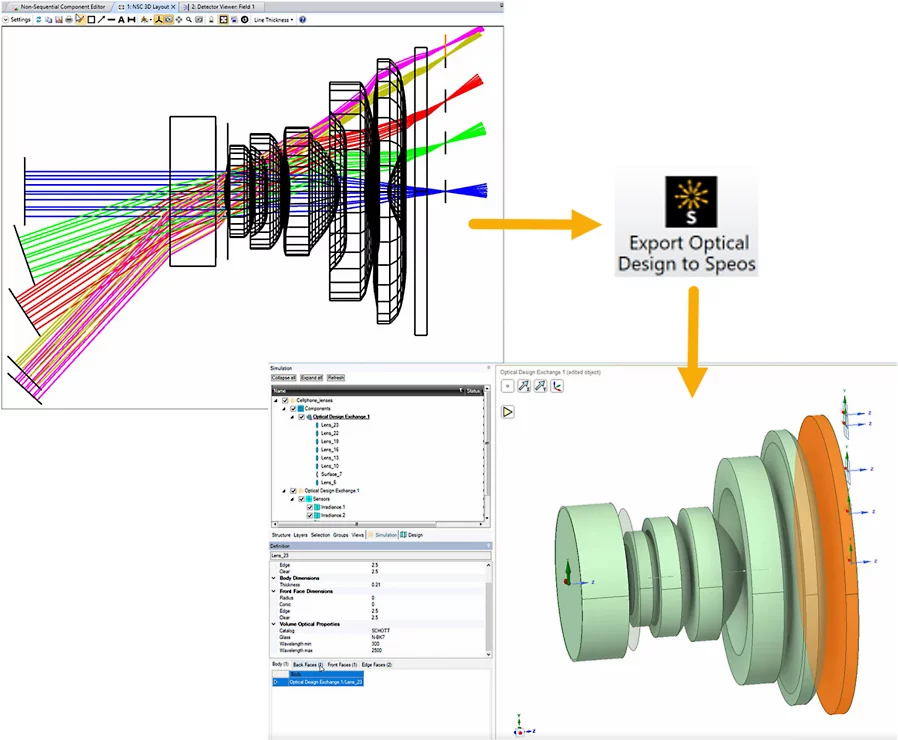Select the rectangle annotation tool
Image resolution: width=898 pixels, height=740 pixels.
coord(91,19)
